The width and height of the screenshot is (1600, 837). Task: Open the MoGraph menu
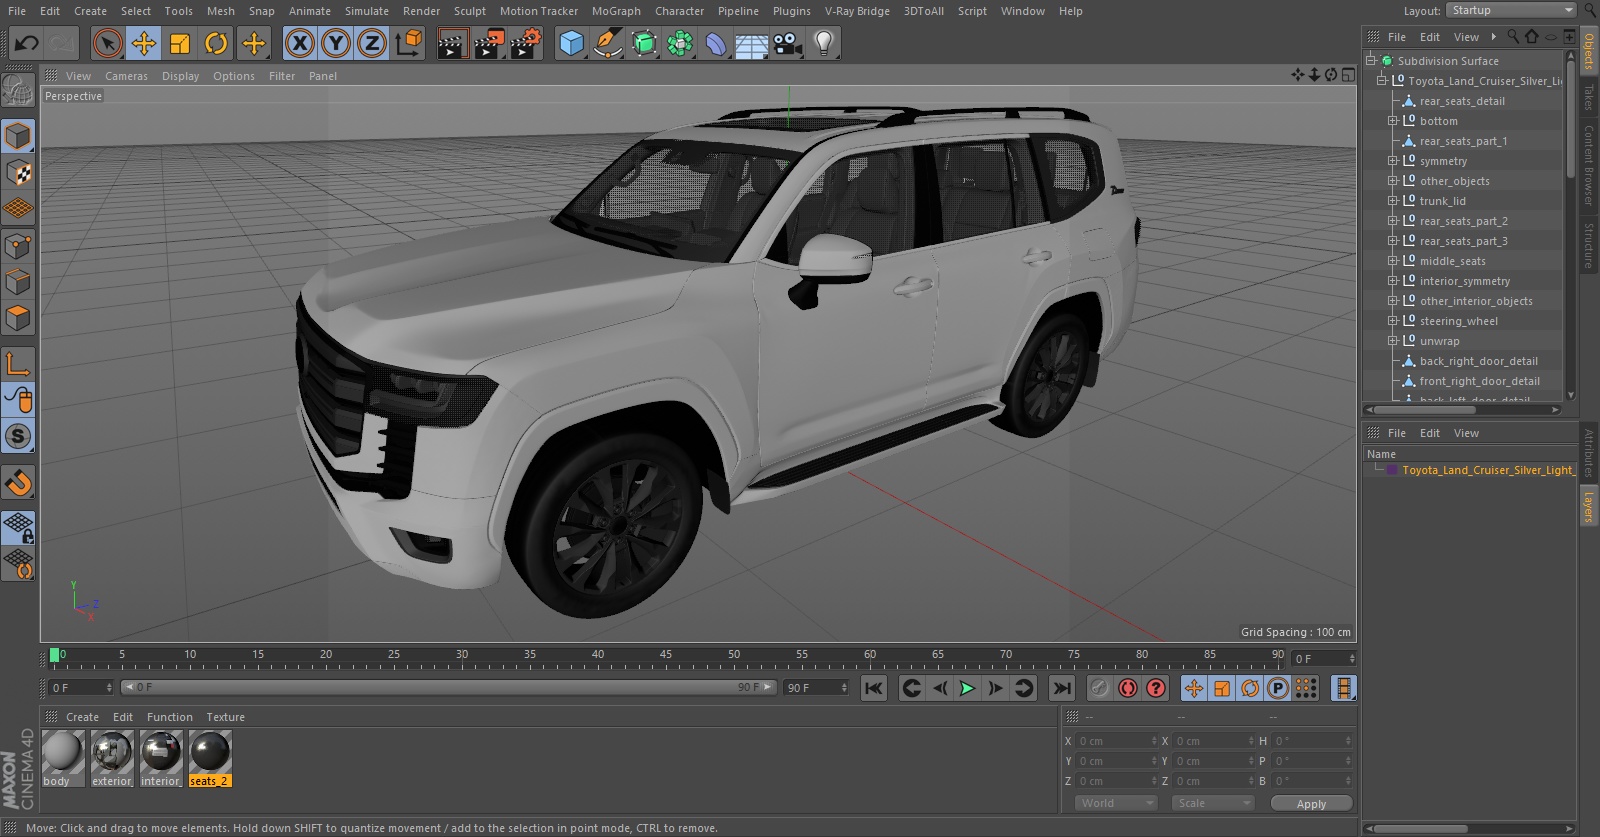[616, 11]
